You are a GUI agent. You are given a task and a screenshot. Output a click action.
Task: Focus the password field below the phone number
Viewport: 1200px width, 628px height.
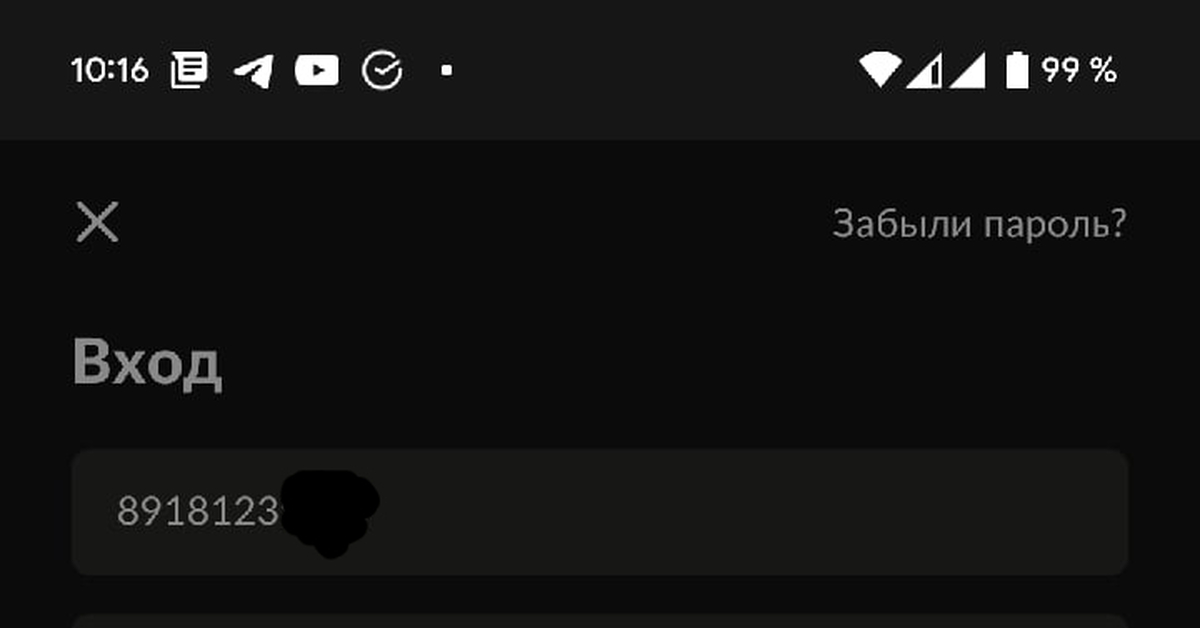[600, 621]
